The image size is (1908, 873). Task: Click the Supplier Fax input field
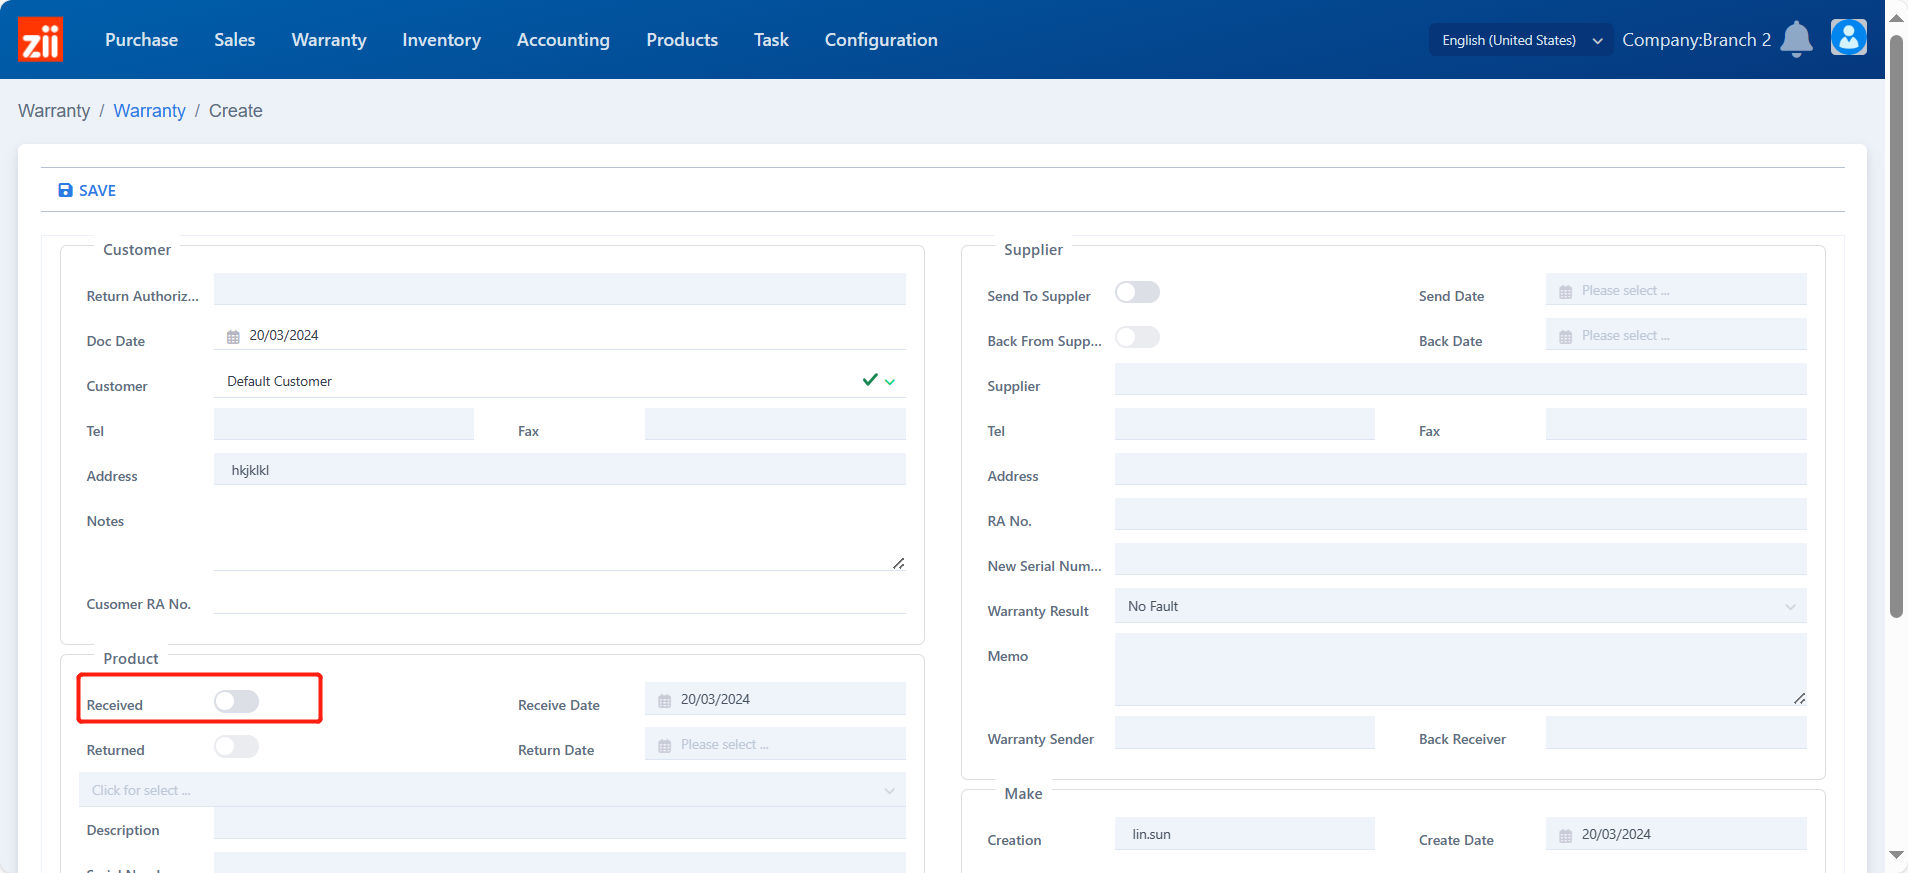pyautogui.click(x=1676, y=424)
